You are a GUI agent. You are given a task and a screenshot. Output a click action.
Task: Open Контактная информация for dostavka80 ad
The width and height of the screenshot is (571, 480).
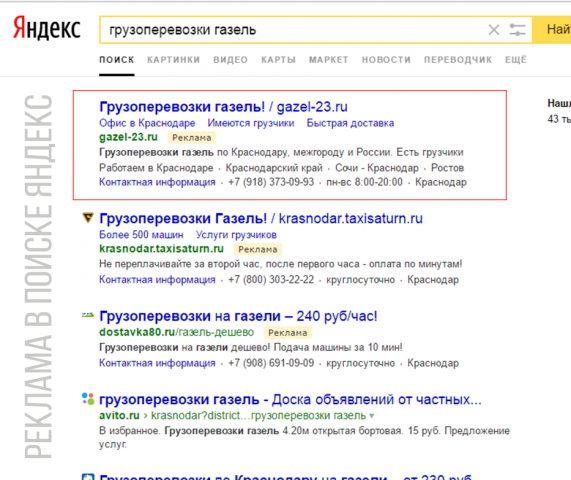tap(157, 363)
